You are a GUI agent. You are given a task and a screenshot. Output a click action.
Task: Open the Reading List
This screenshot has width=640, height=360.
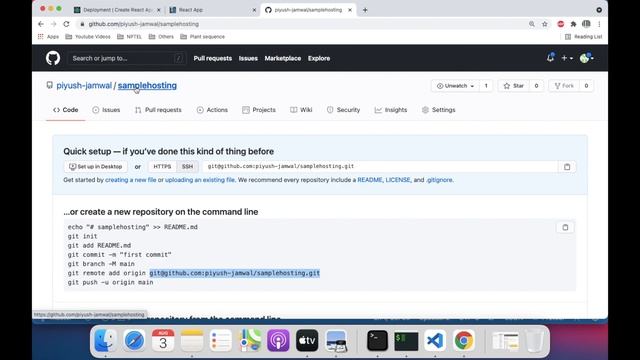click(583, 37)
